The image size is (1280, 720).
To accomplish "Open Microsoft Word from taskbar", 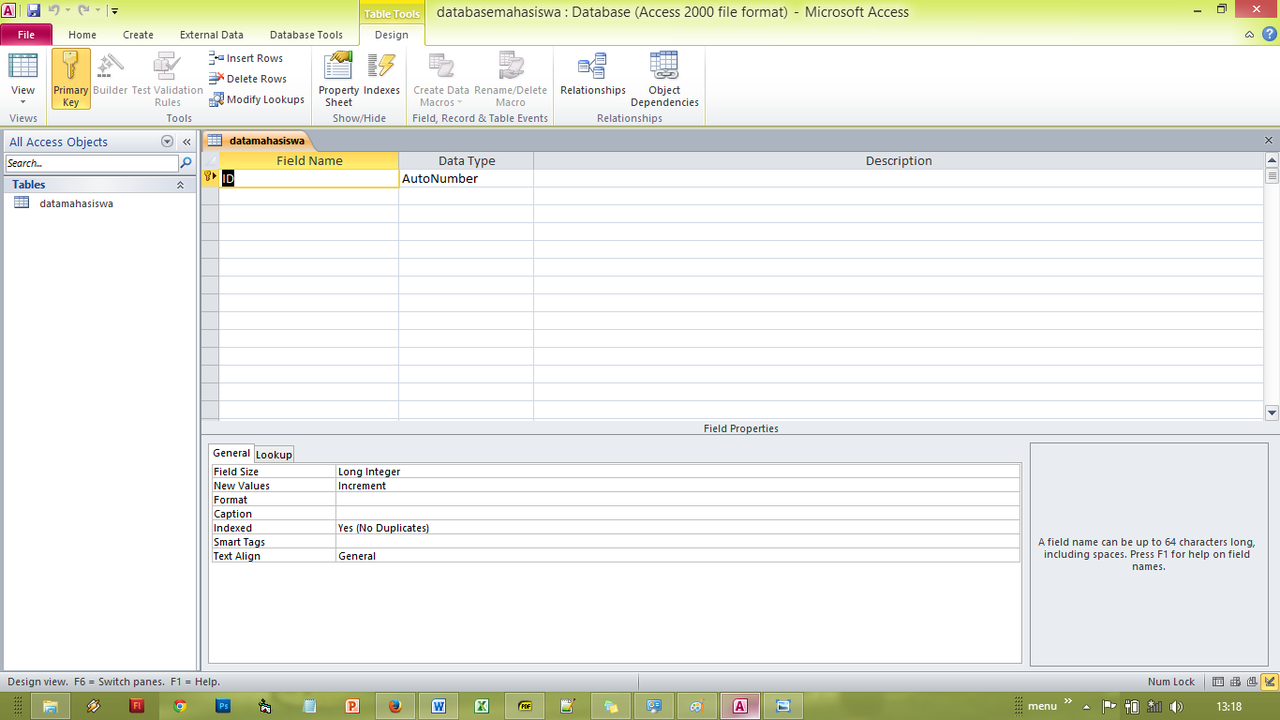I will tap(438, 705).
